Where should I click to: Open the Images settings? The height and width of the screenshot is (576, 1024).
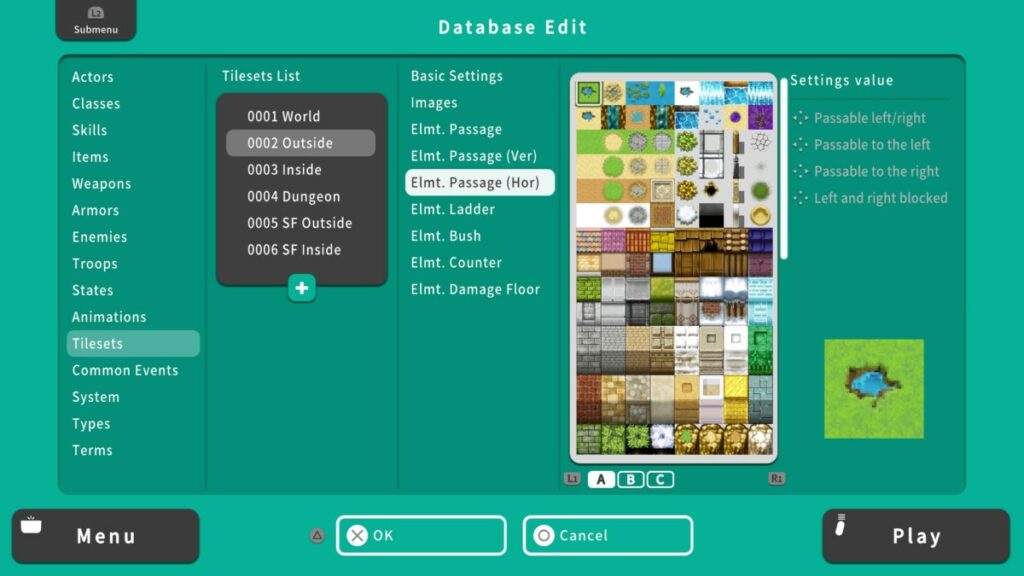point(434,103)
